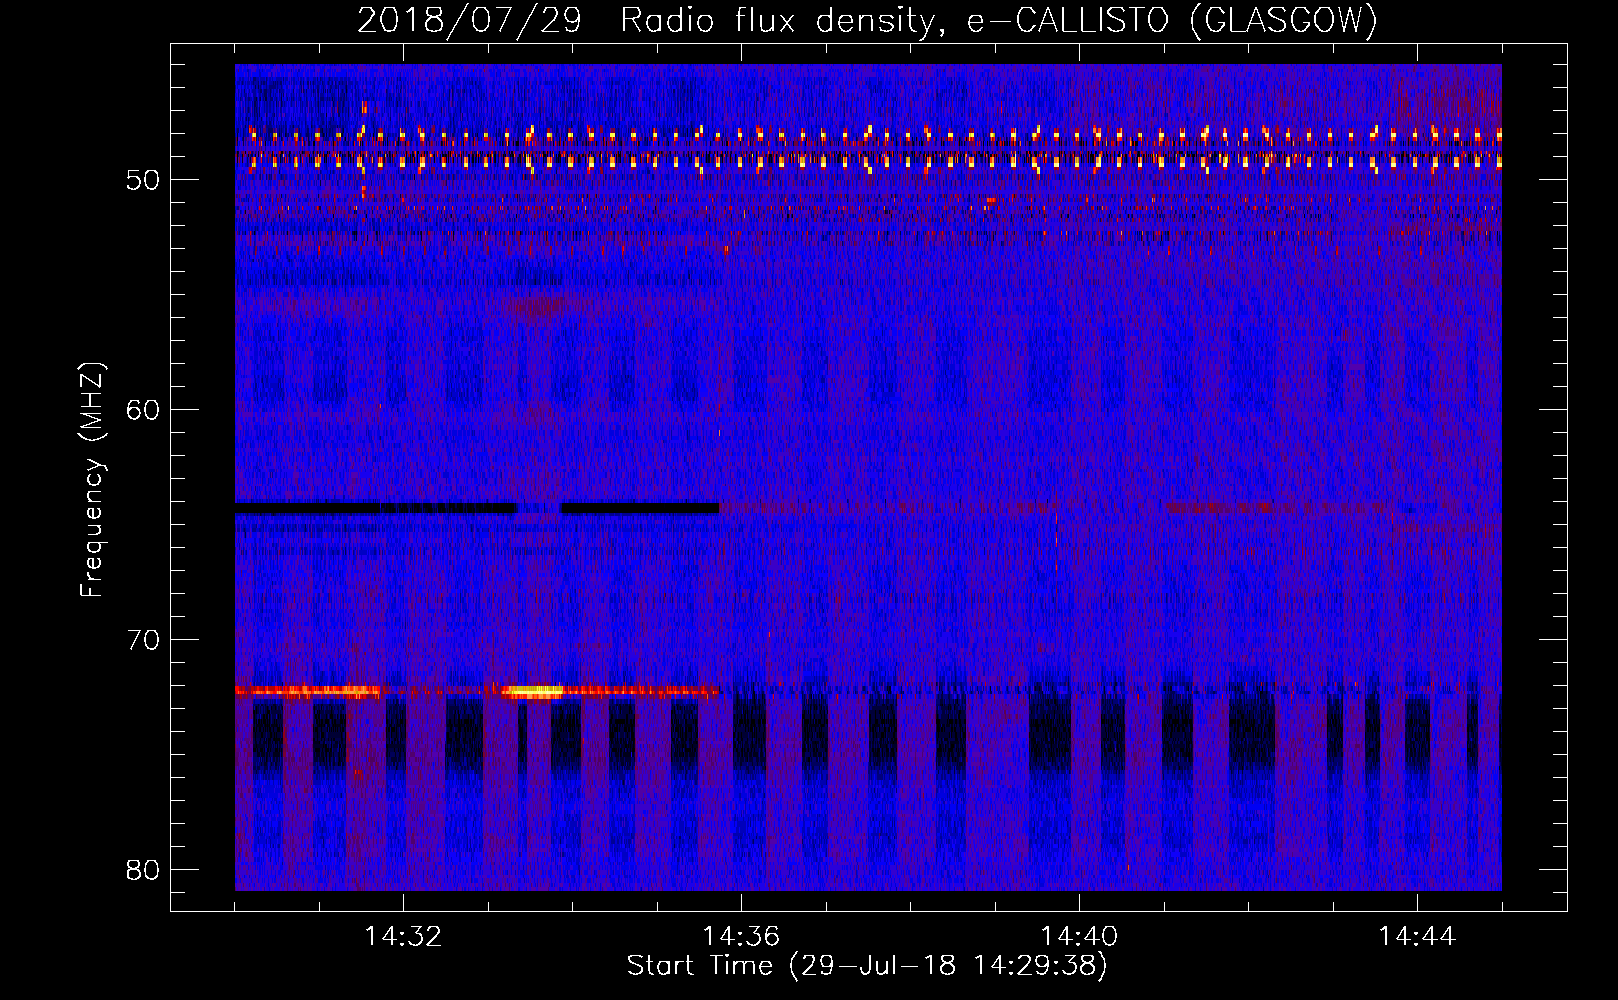Screen dimensions: 1618x1000
Task: Click the bright yellow burst near 72 MHz
Action: point(532,691)
